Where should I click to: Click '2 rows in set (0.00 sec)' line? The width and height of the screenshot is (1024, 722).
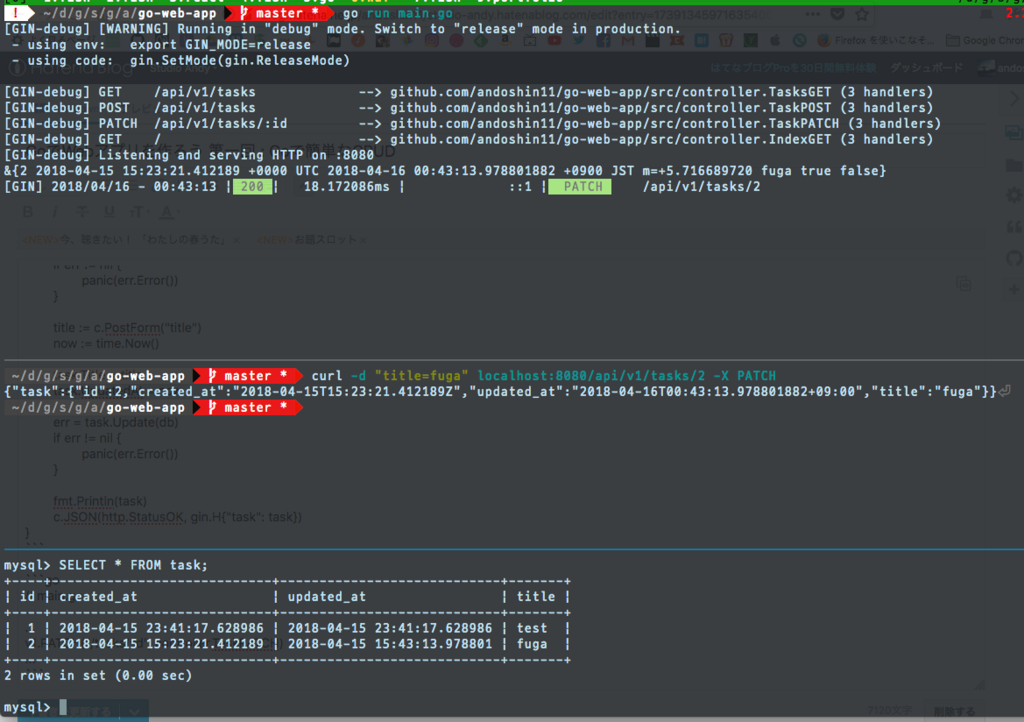click(98, 676)
